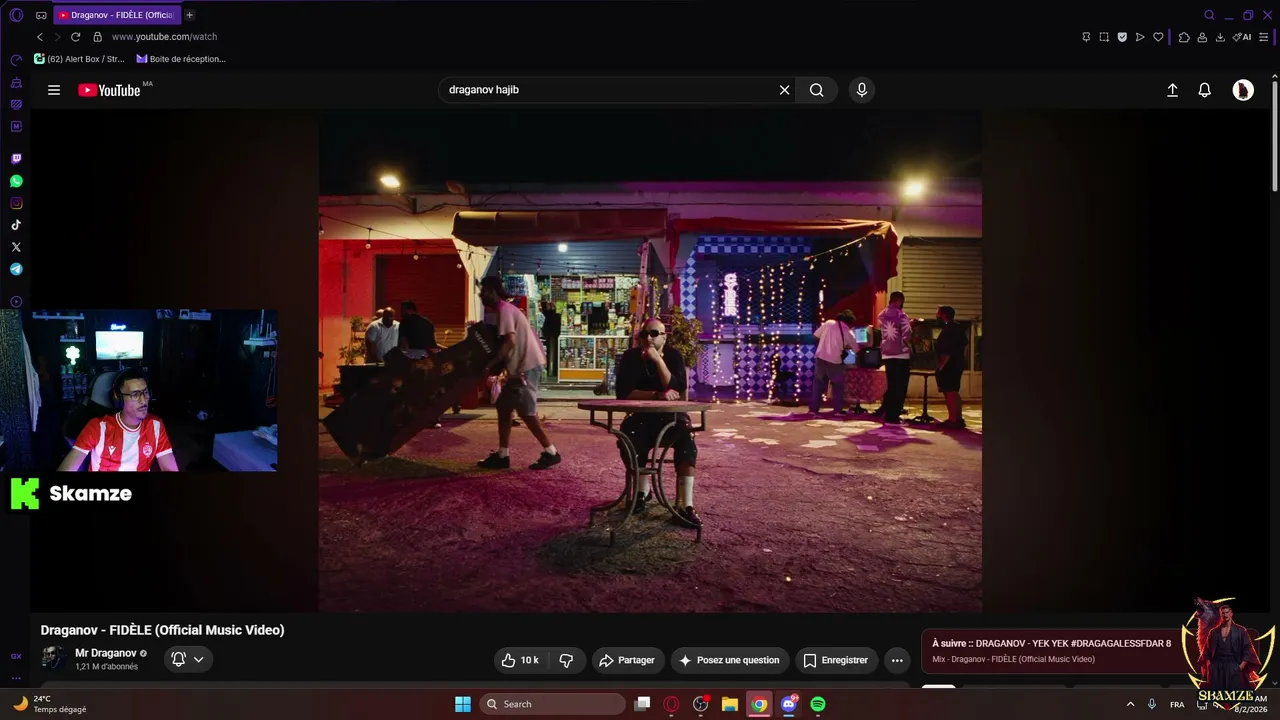Open Easy Setup settings sliders icon
This screenshot has width=1280, height=720.
[x=1265, y=37]
